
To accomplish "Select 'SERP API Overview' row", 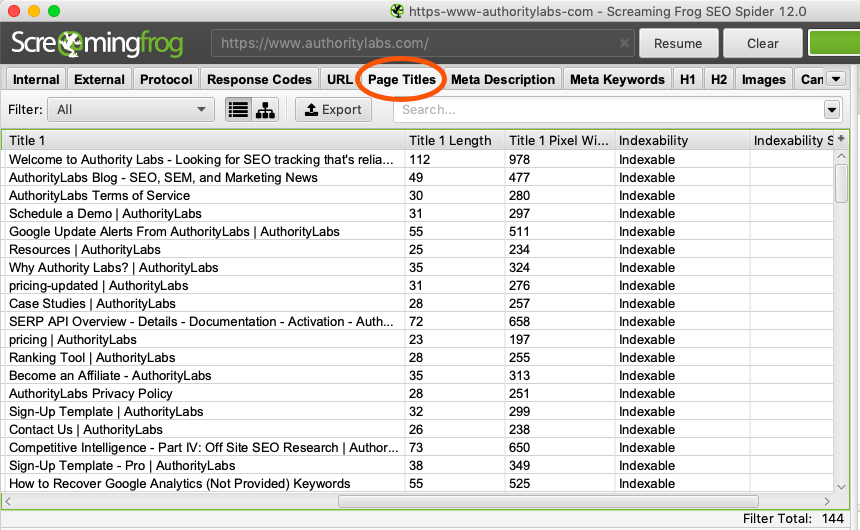I will (x=418, y=322).
